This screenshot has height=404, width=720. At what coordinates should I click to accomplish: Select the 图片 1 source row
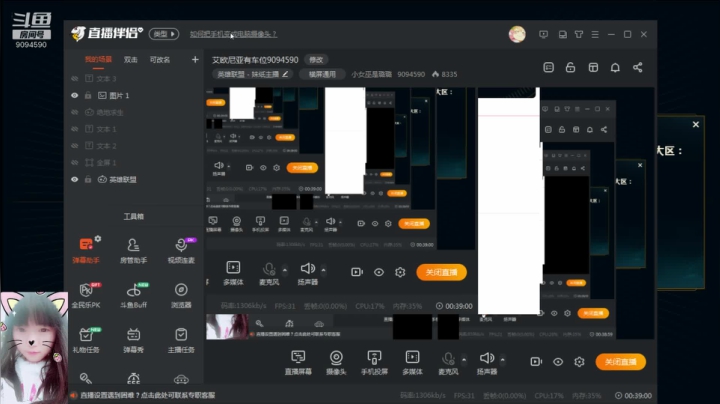coord(134,95)
